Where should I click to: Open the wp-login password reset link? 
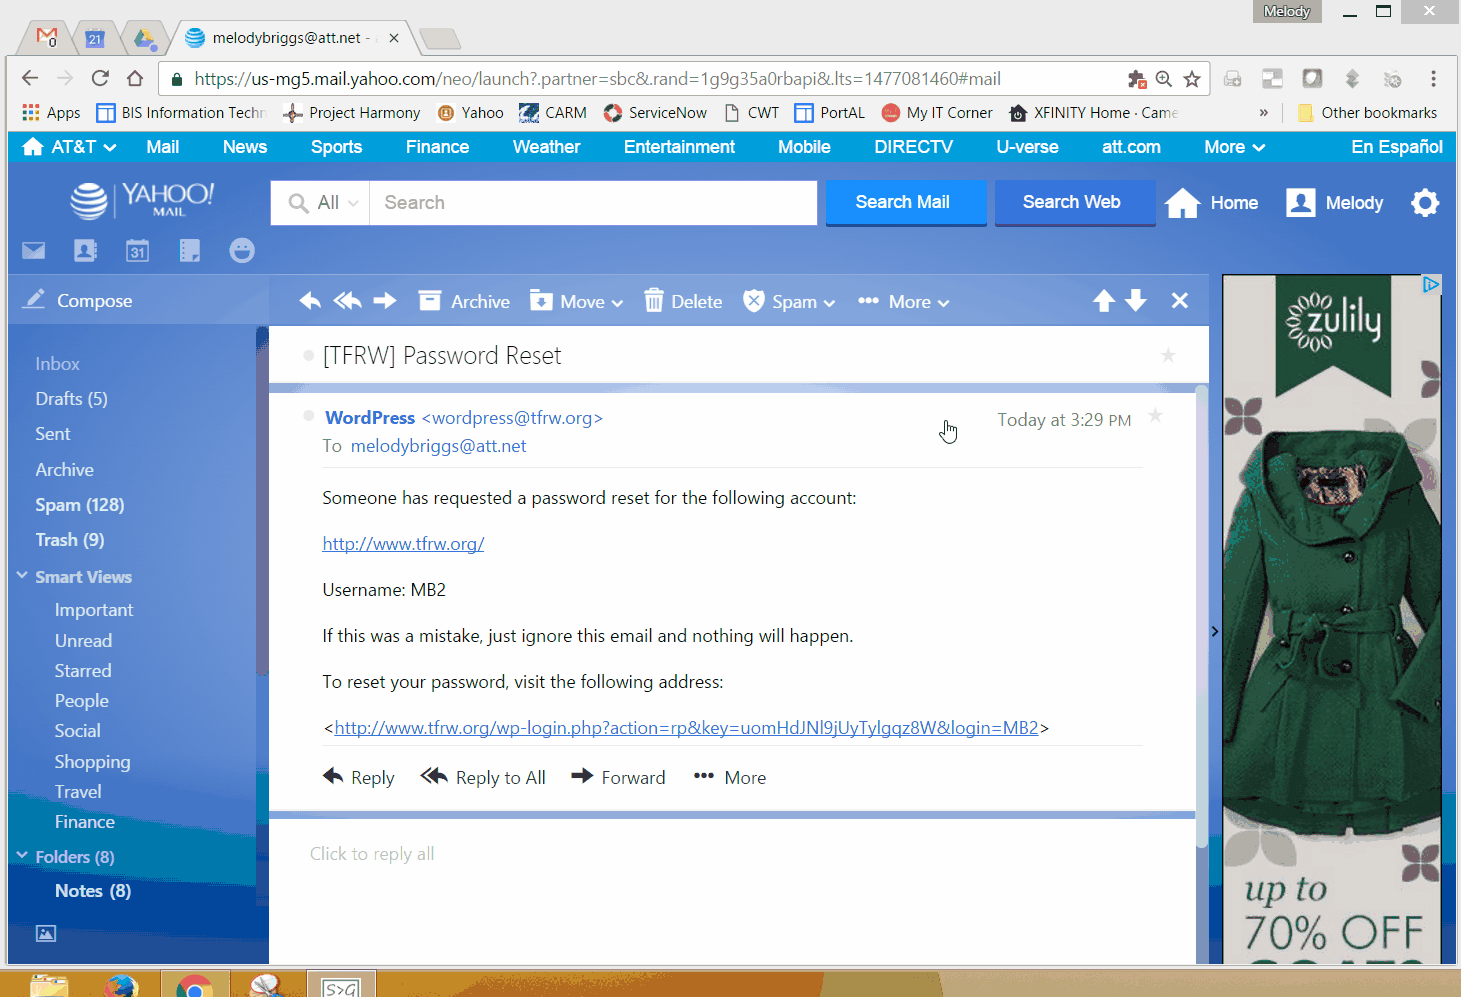coord(686,728)
